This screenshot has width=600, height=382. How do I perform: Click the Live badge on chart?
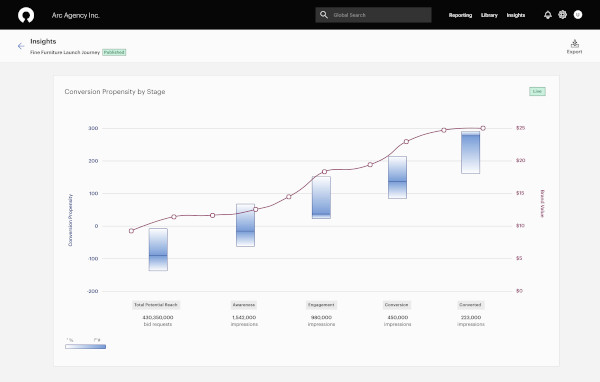(x=537, y=91)
